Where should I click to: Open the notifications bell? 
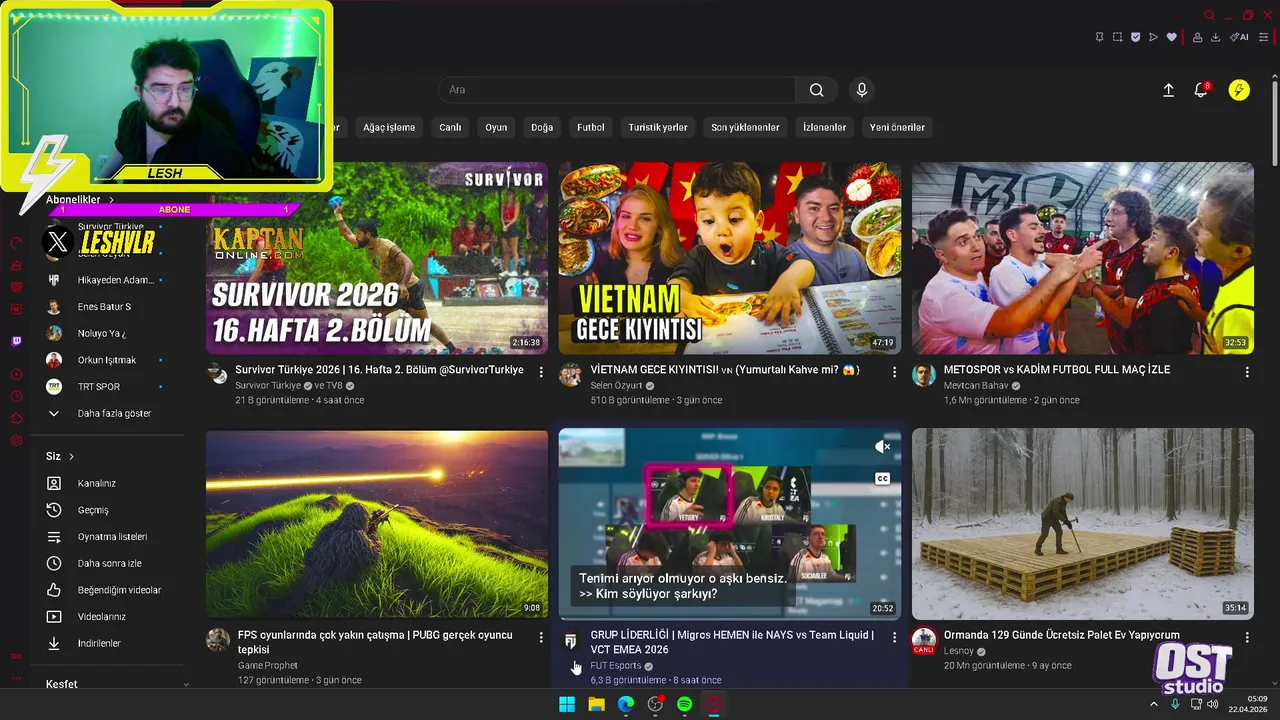point(1201,90)
